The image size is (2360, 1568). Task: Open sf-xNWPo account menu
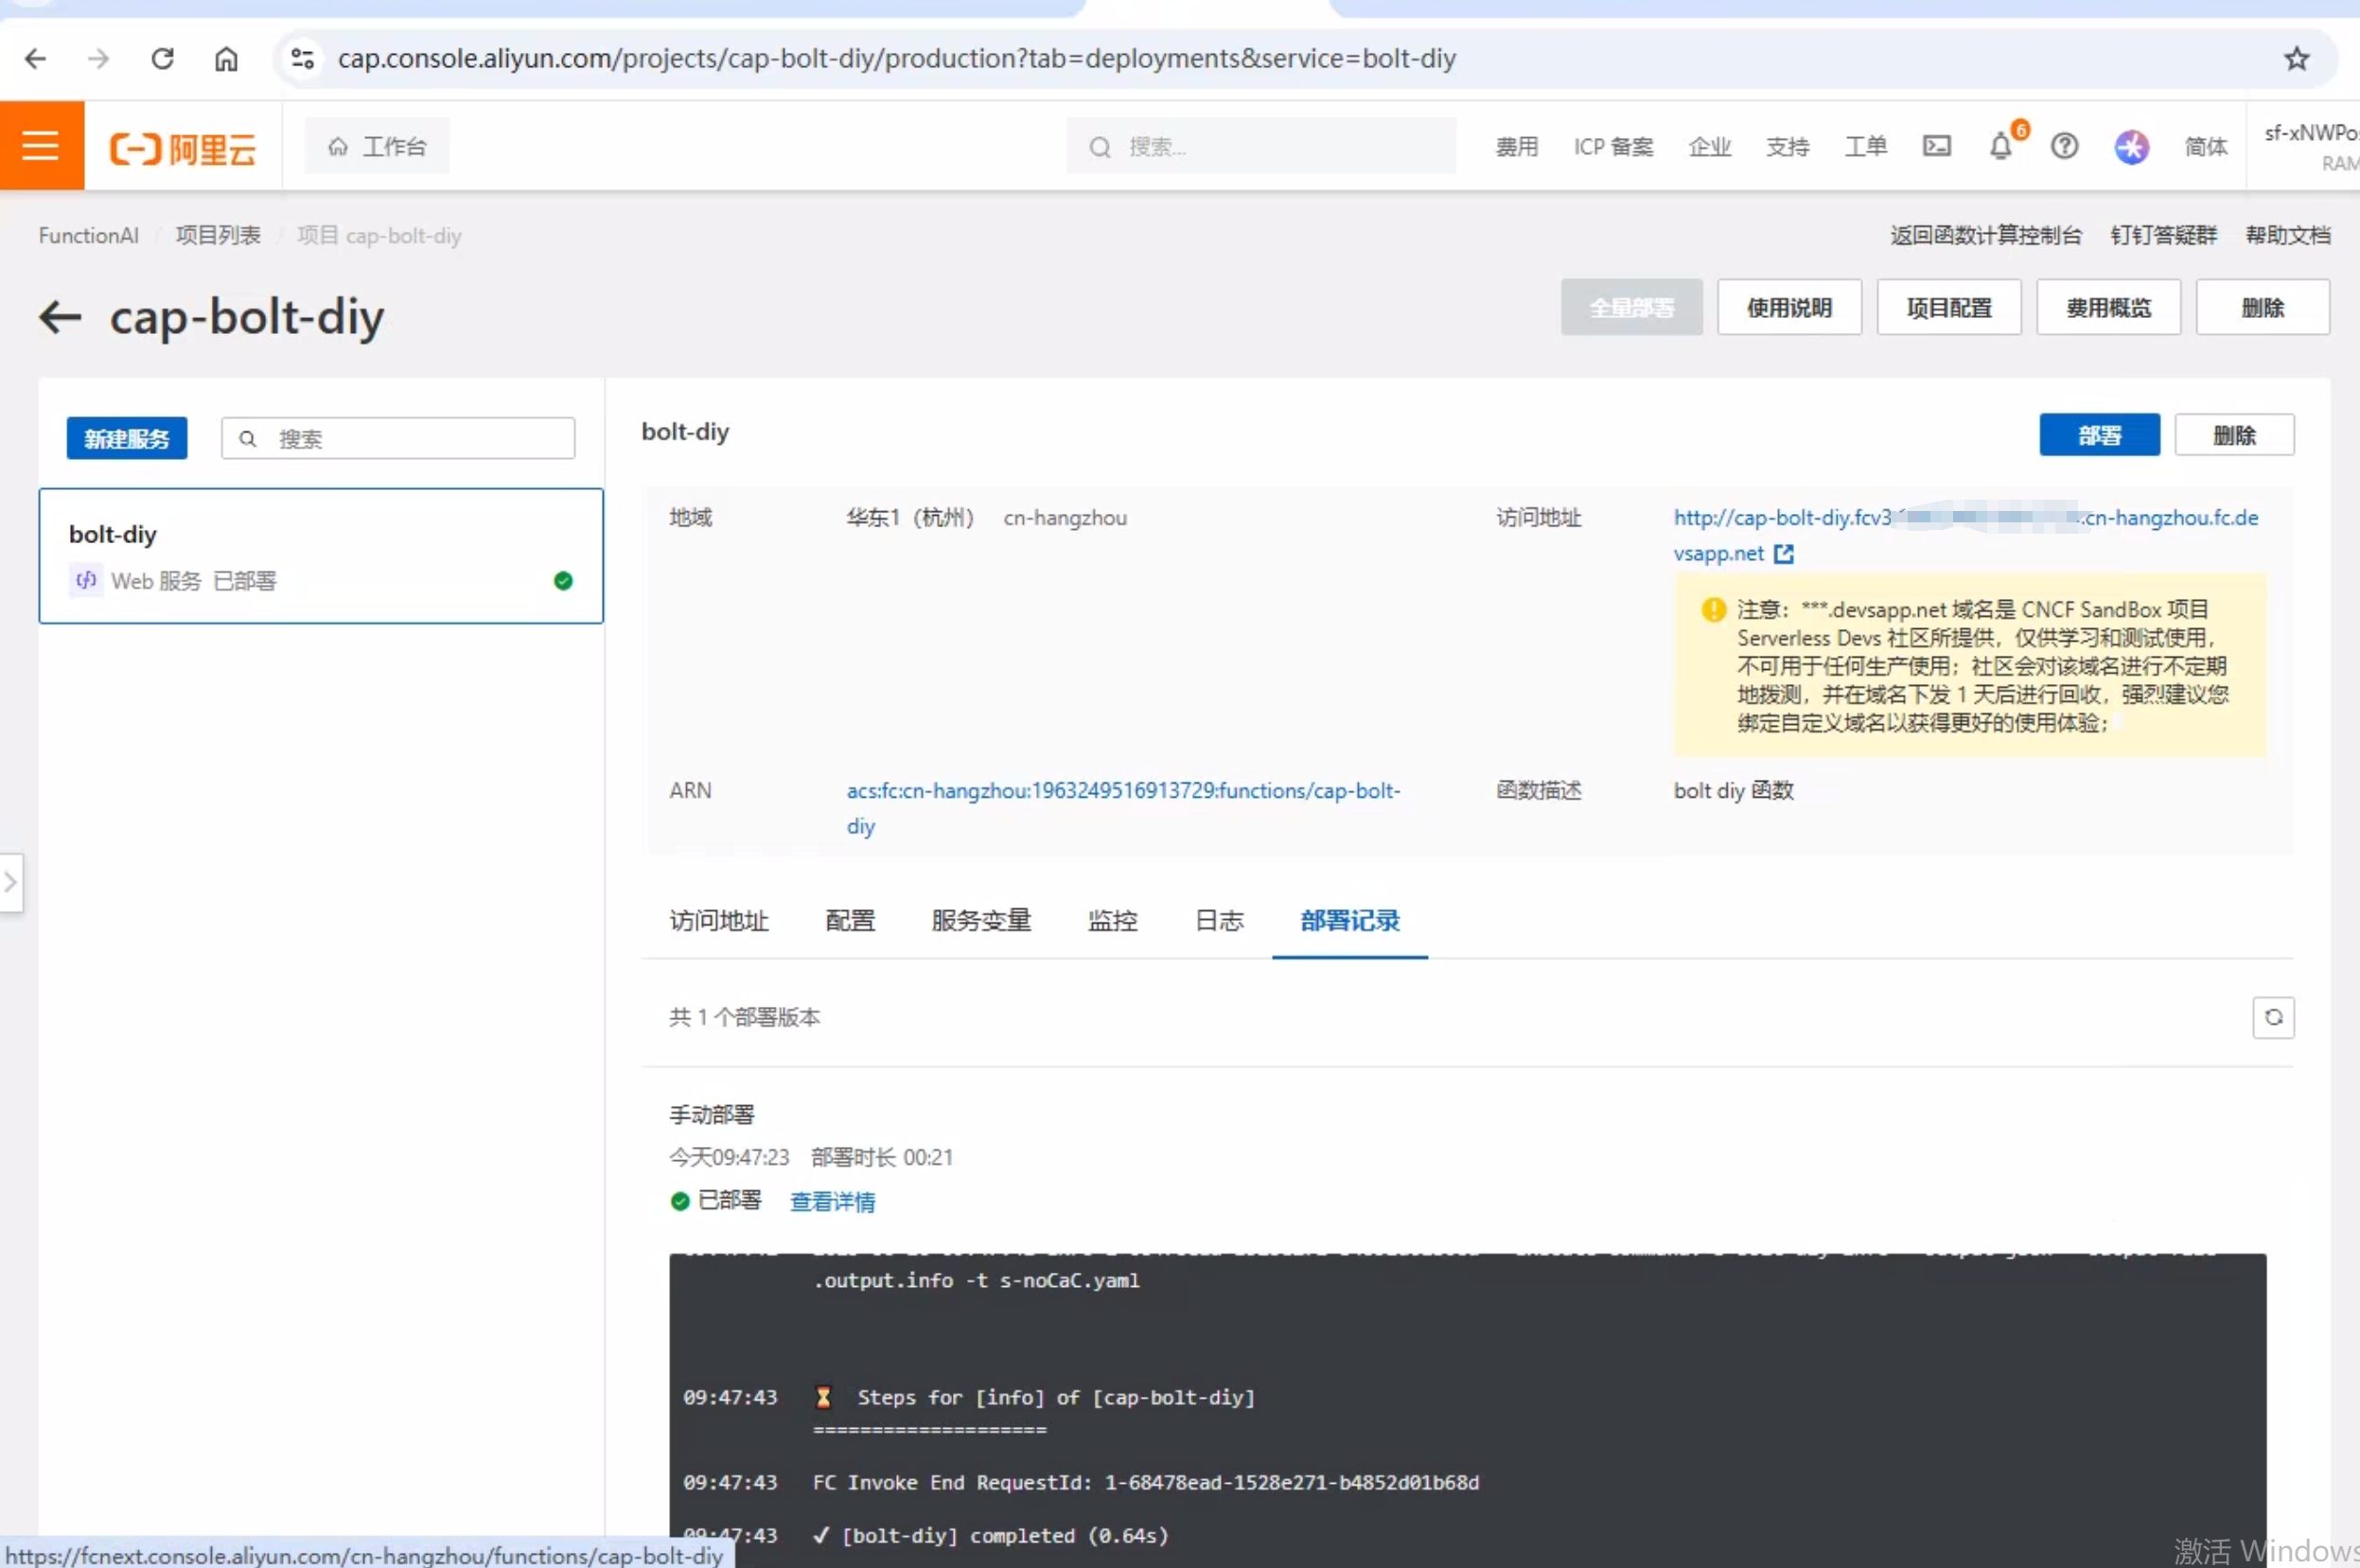click(x=2310, y=146)
